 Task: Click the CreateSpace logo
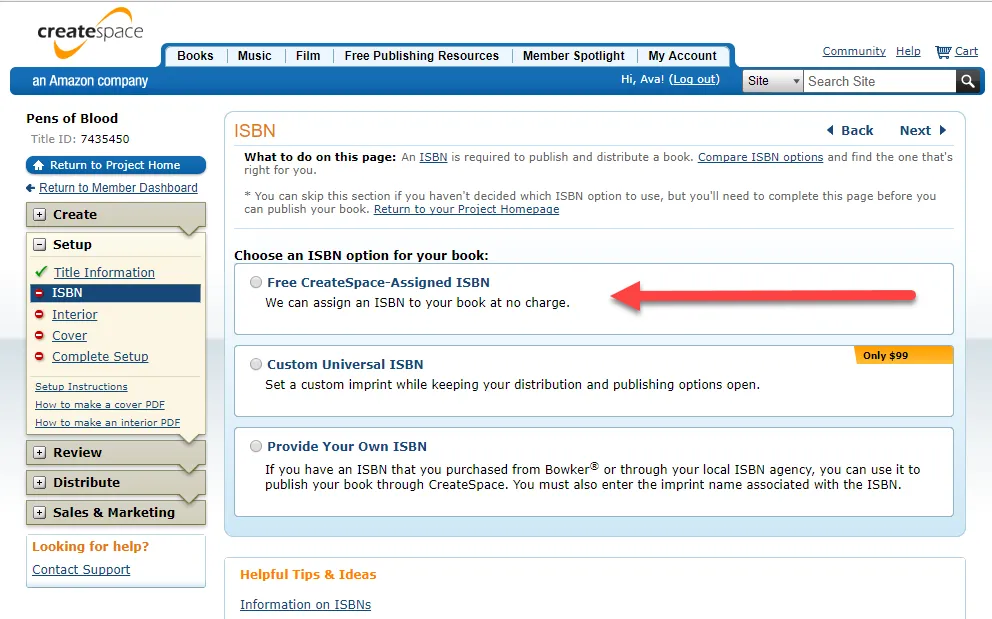pos(90,33)
